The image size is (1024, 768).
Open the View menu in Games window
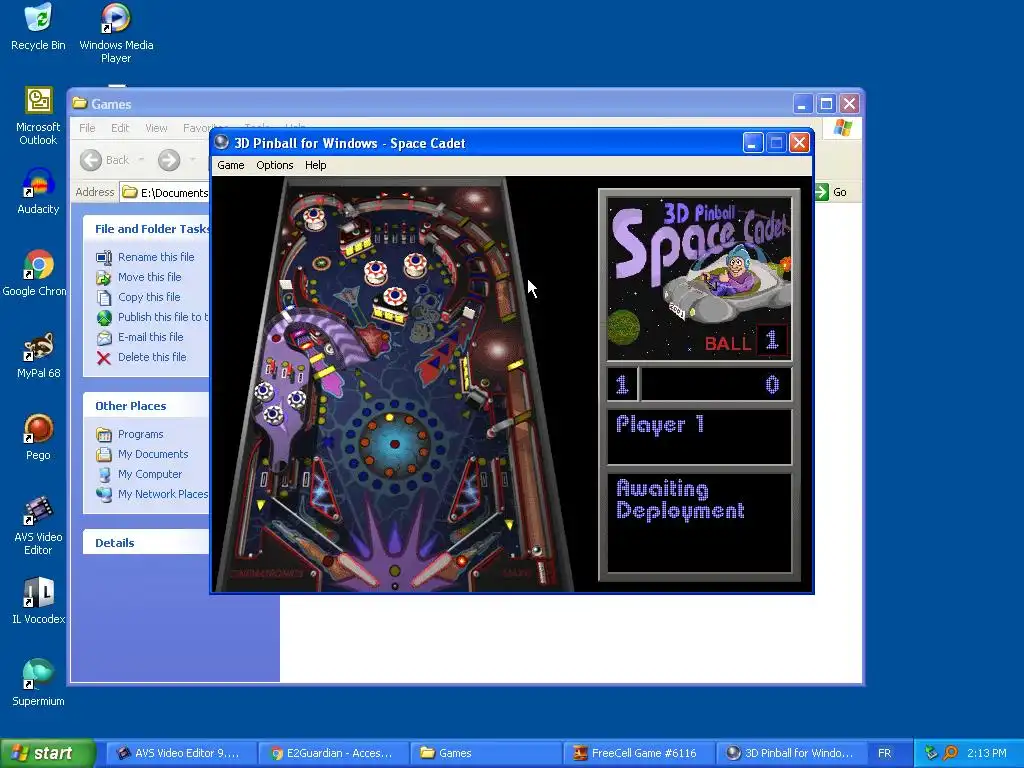point(156,128)
